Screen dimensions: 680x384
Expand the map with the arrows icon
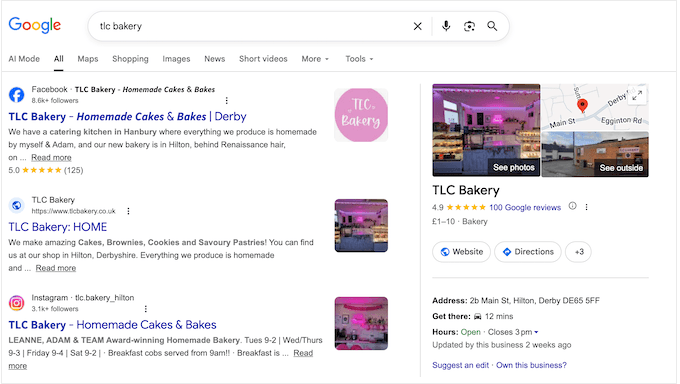click(637, 95)
